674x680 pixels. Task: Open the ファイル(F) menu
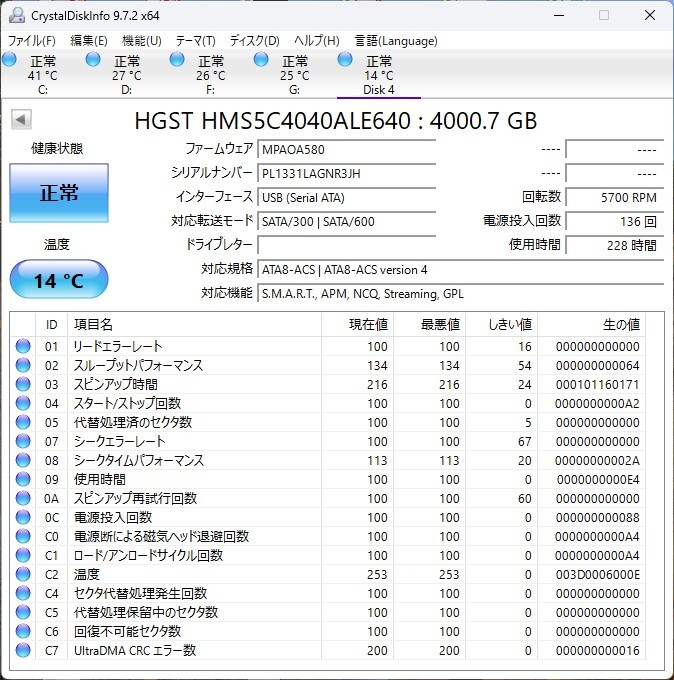point(32,41)
